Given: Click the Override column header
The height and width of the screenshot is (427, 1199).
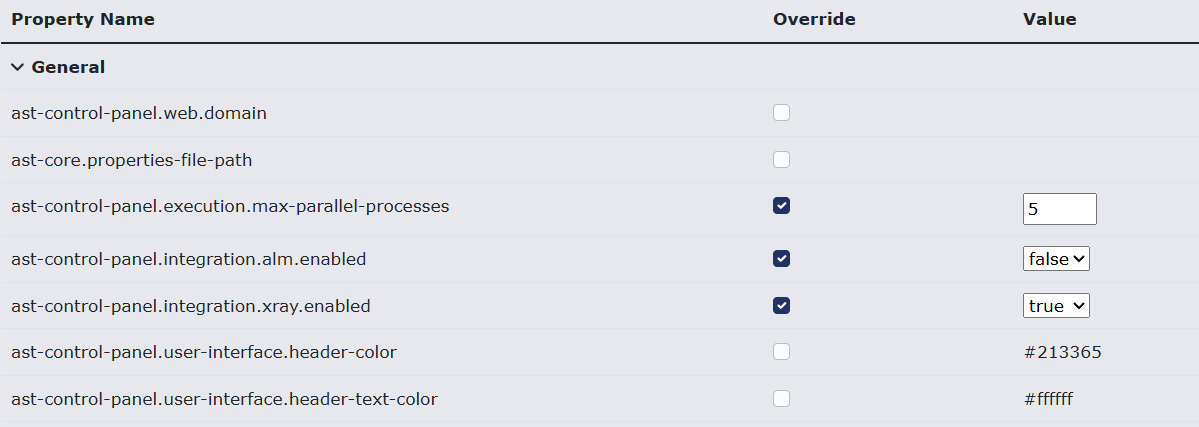Looking at the screenshot, I should coord(814,19).
